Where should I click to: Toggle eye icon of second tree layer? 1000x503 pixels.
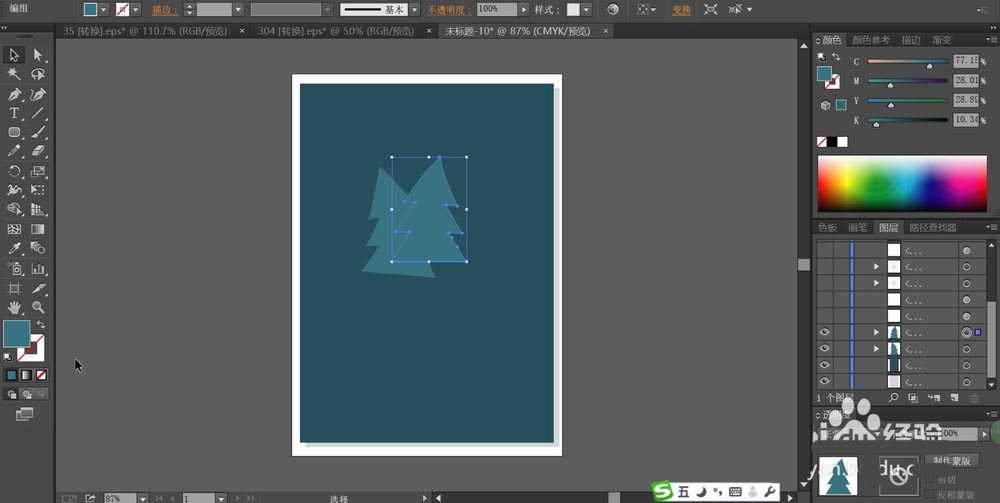[x=825, y=348]
